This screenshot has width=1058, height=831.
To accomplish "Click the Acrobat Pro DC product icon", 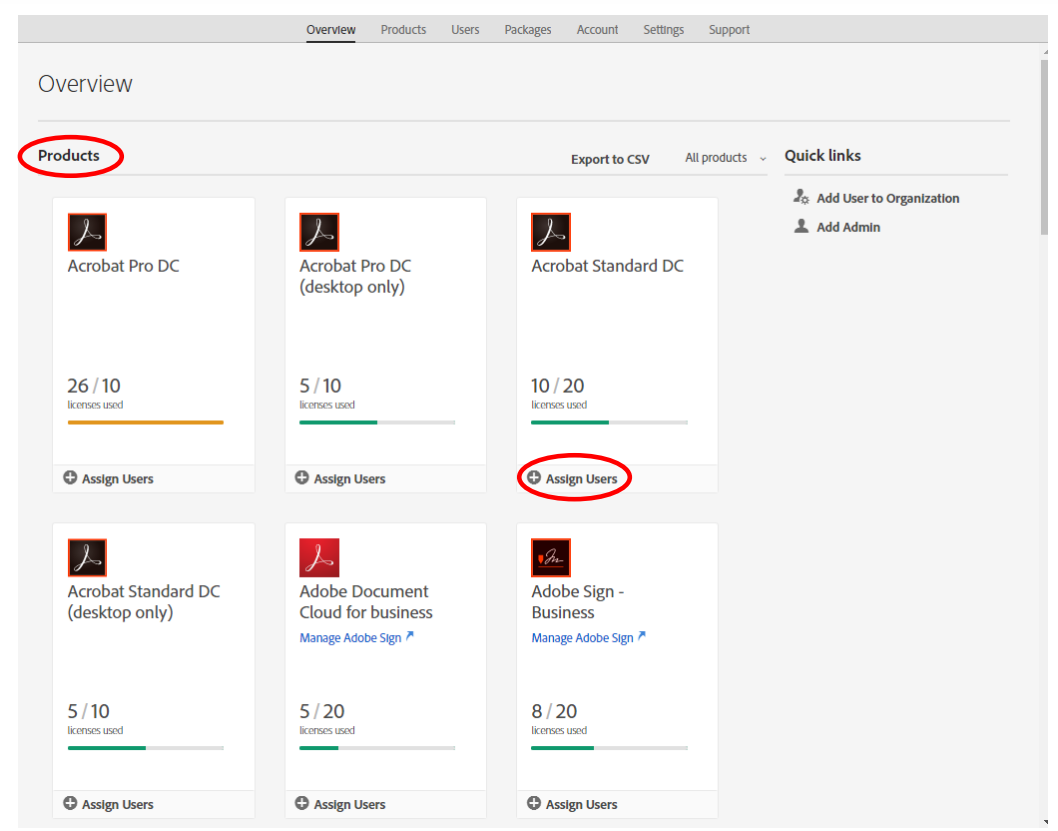I will tap(87, 232).
